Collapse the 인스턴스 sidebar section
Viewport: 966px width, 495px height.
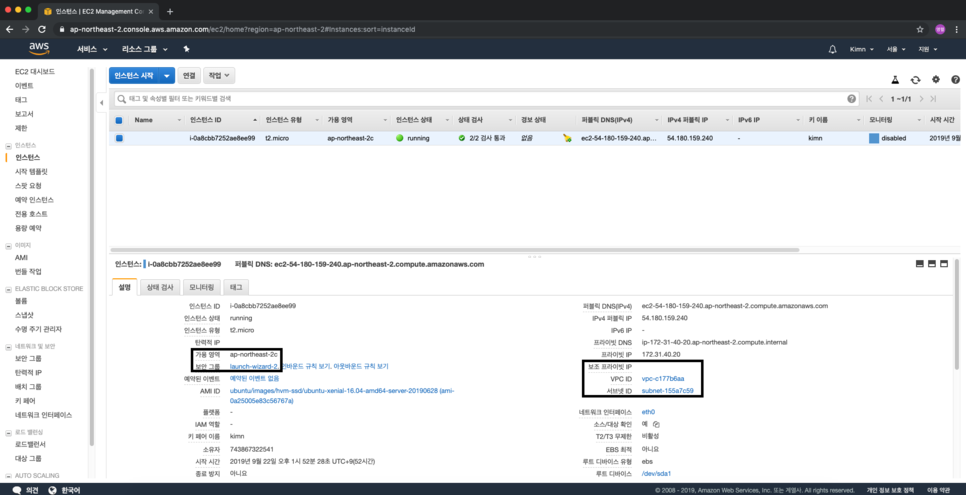9,145
